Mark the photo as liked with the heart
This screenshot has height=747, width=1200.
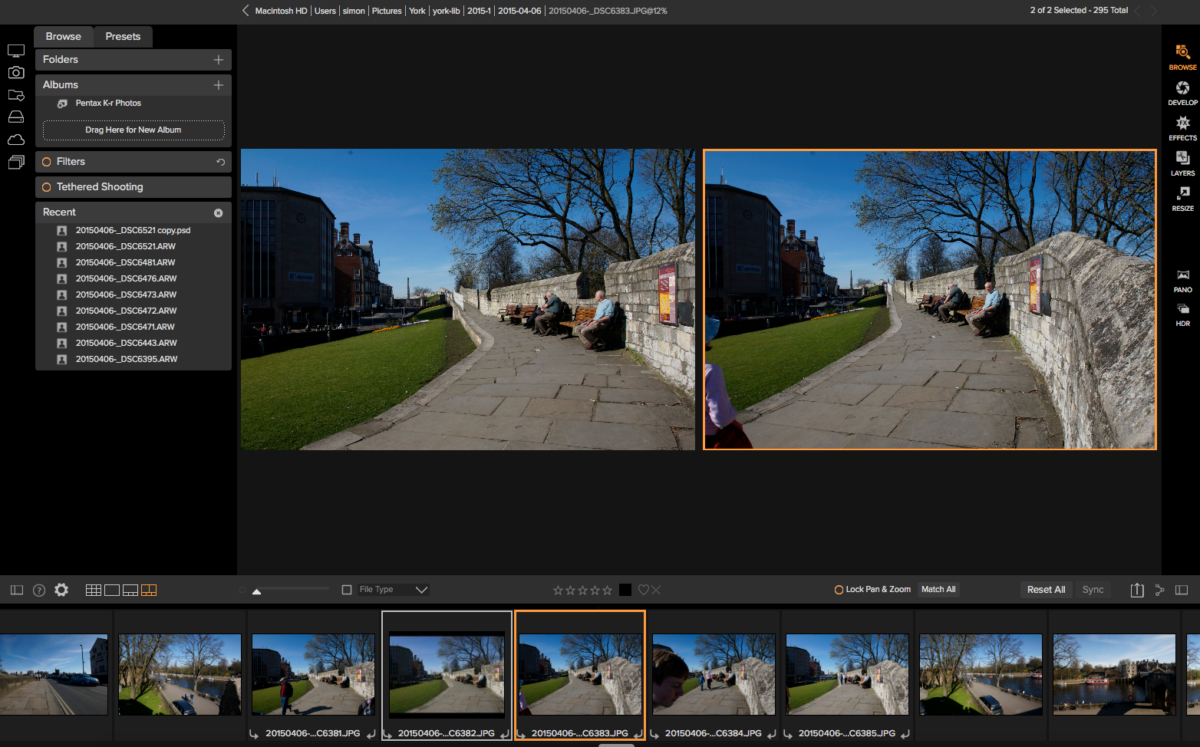click(643, 590)
